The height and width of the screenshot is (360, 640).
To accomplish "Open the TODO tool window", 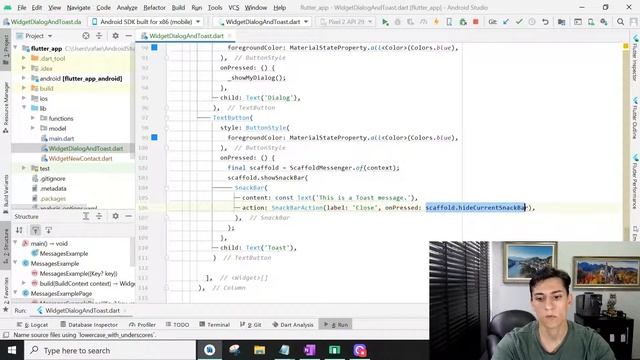I will click(178, 325).
